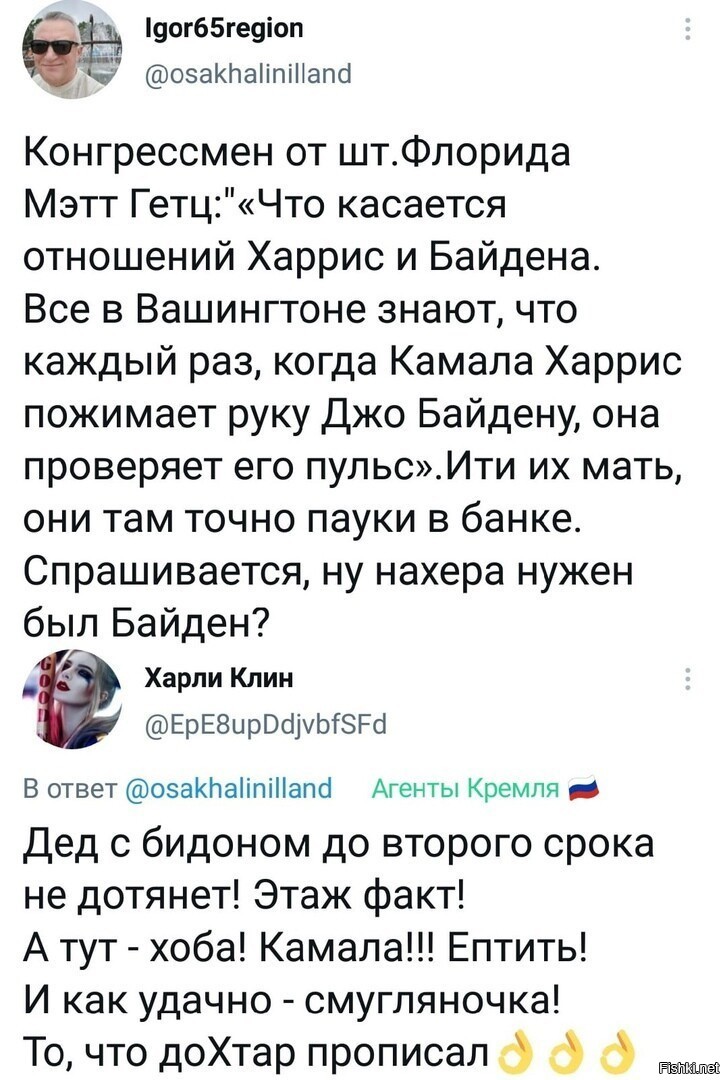Open the tweet about Мэтт Гетц
The image size is (725, 1080).
[x=353, y=388]
